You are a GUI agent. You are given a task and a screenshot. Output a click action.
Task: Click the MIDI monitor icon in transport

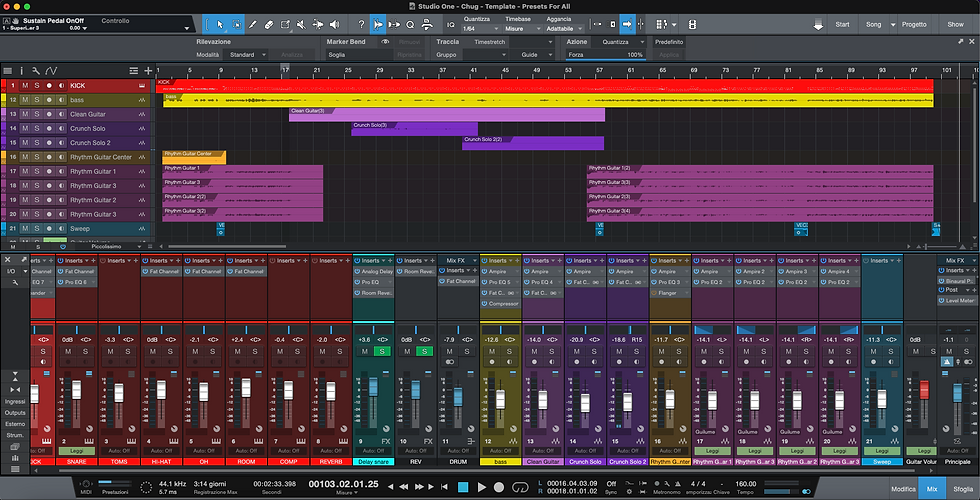click(86, 484)
